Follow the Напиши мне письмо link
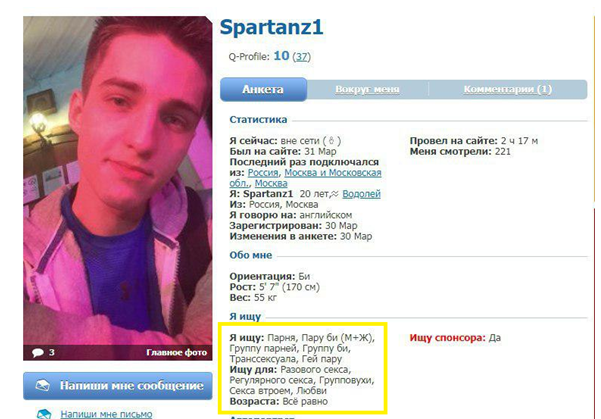The width and height of the screenshot is (601, 419). tap(106, 414)
